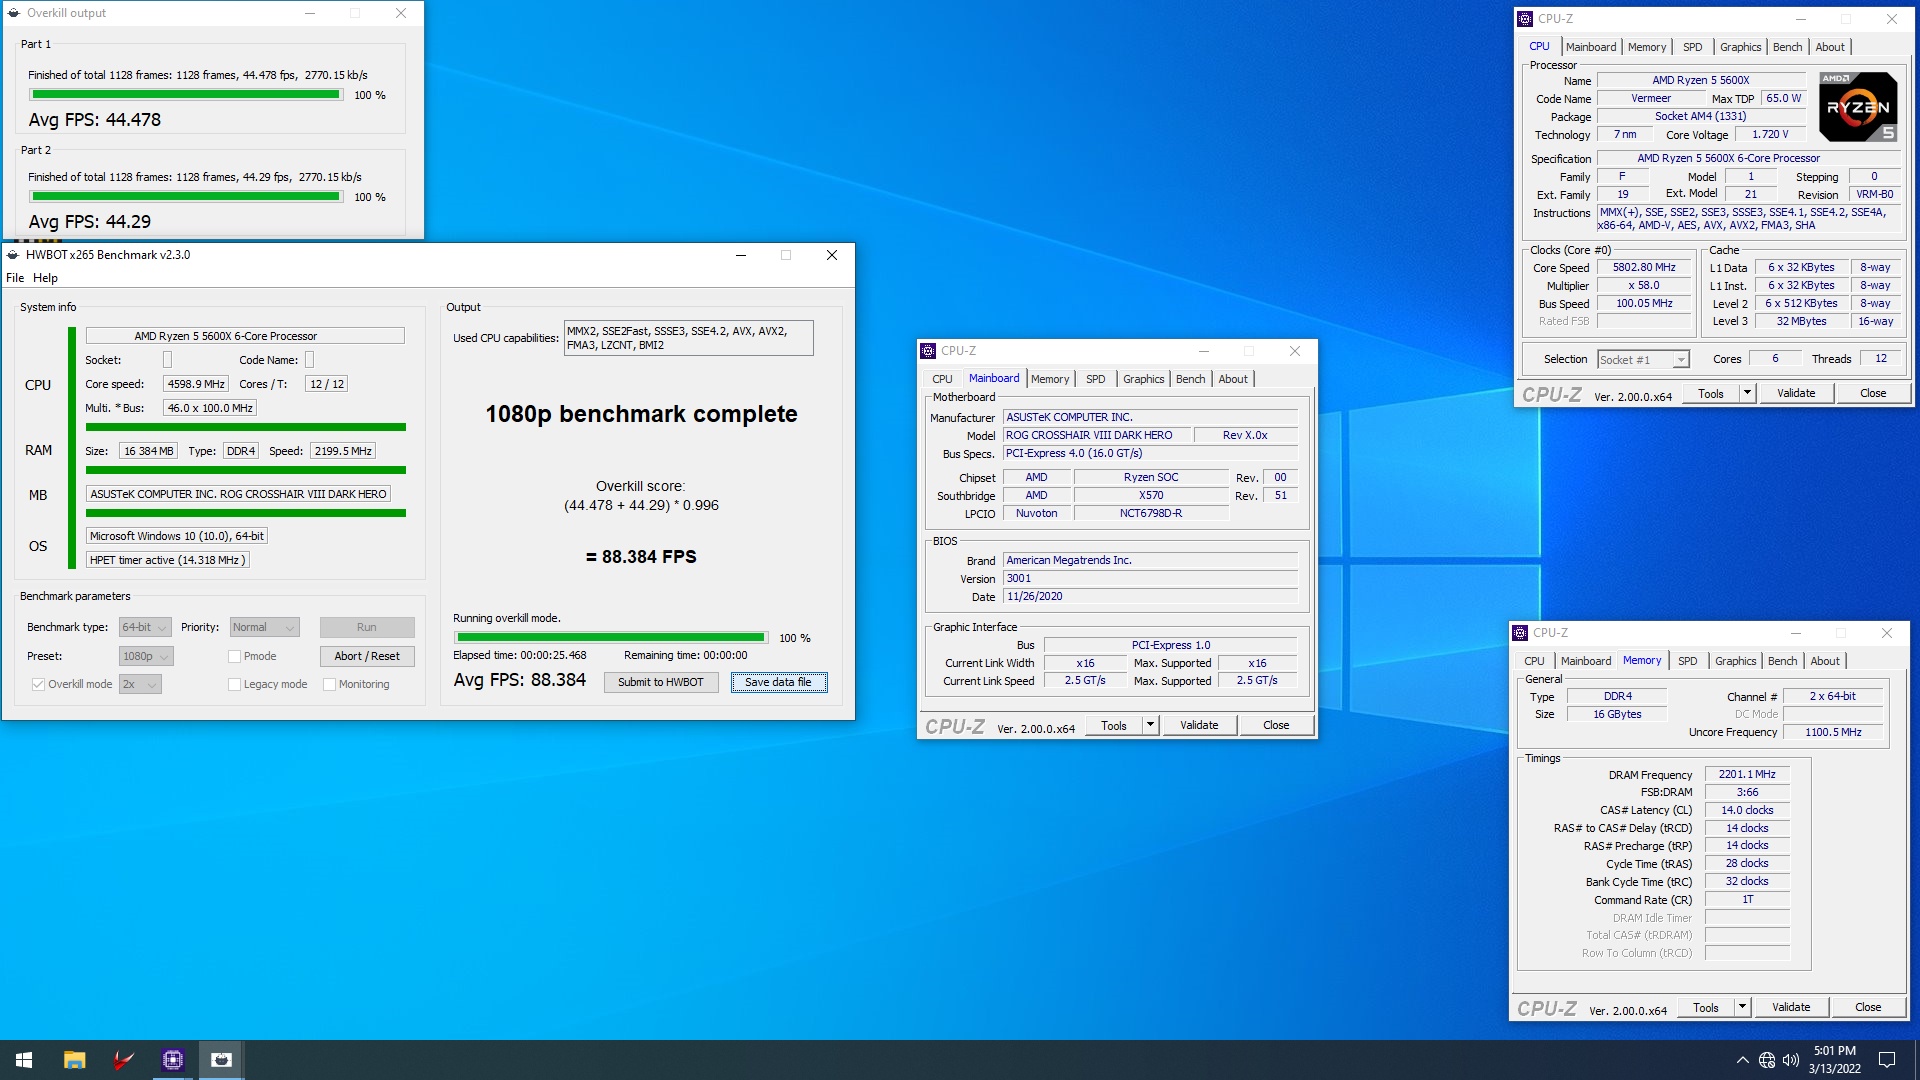Switch to Bench tab in CPU-Z CPU window
The image size is (1920, 1080).
[x=1787, y=47]
